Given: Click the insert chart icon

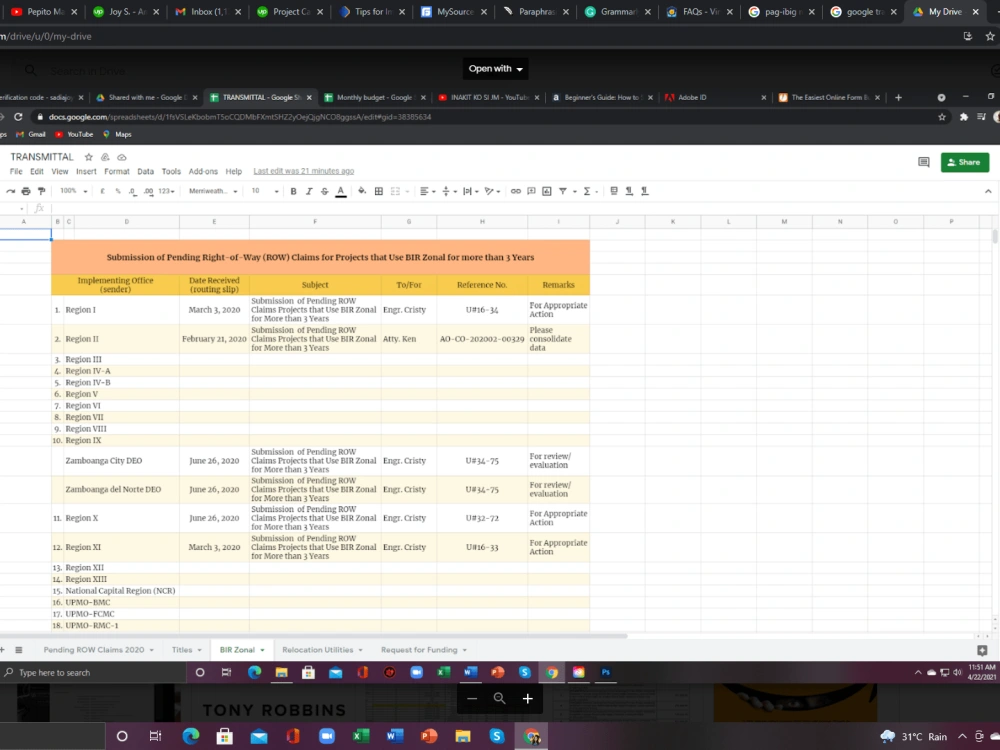Looking at the screenshot, I should (547, 191).
